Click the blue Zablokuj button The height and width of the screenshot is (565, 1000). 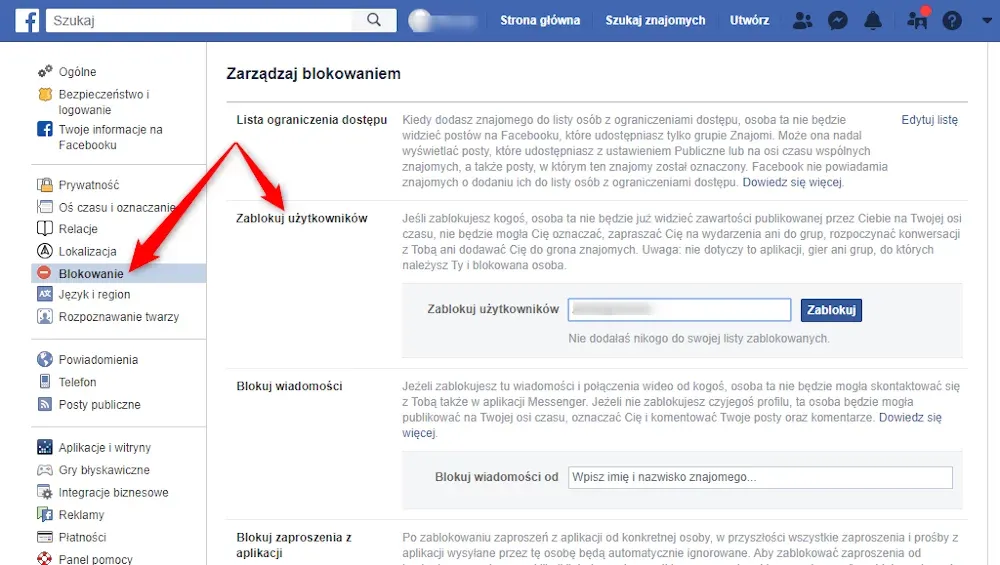point(831,310)
